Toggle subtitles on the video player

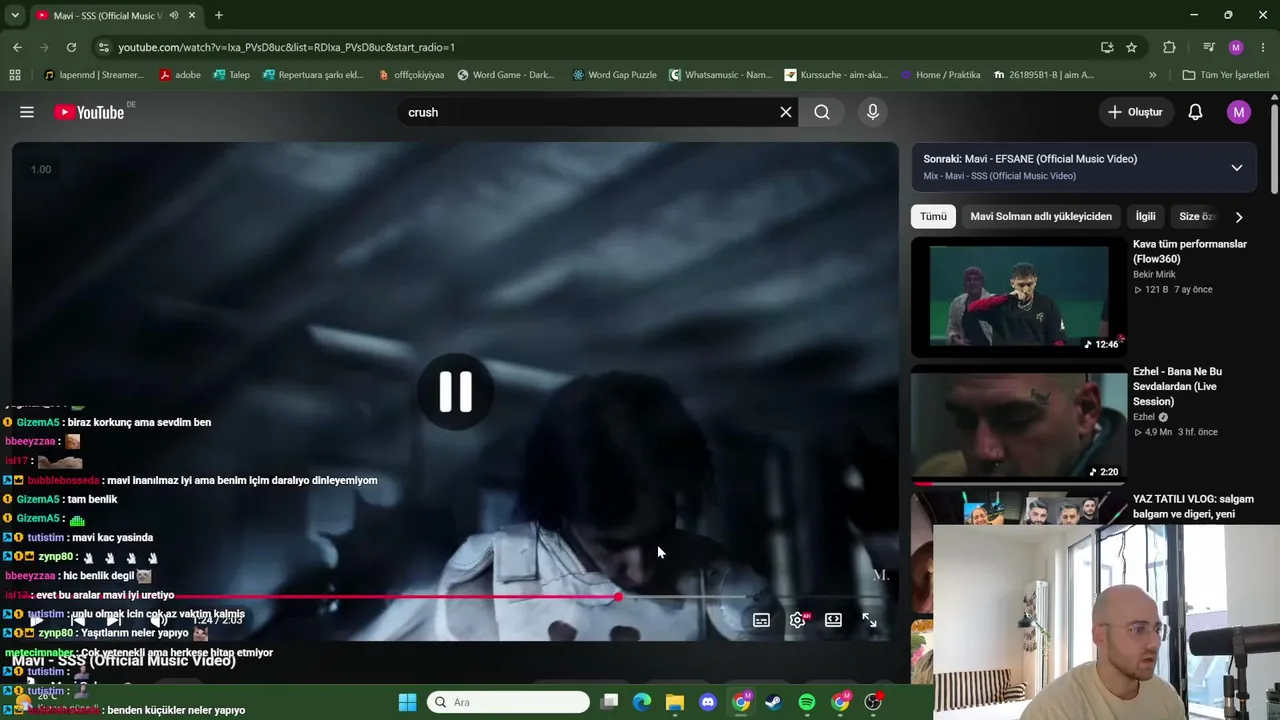pos(761,620)
